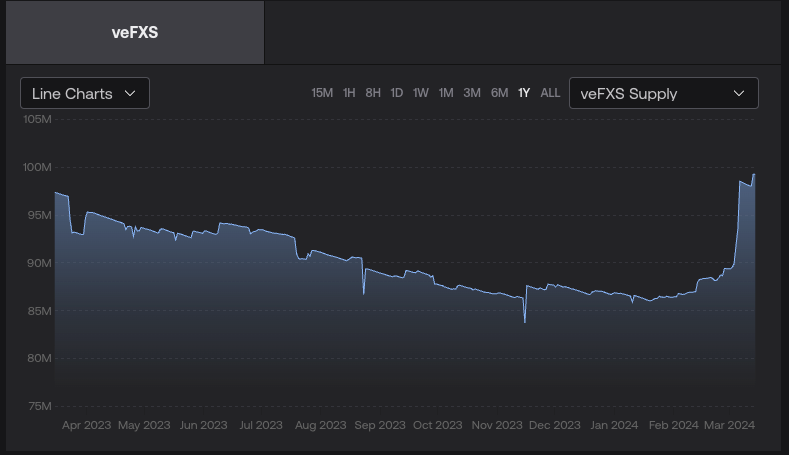Select the 8H time range
Viewport: 789px width, 455px height.
click(373, 93)
